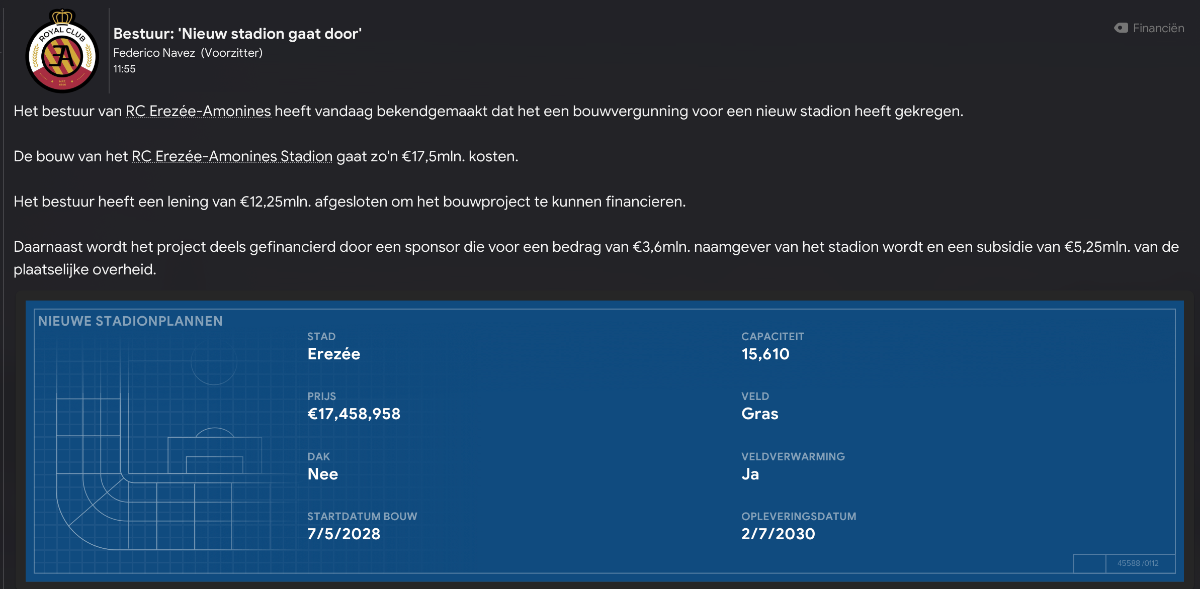Click the Capaciteit value 15,610
The height and width of the screenshot is (589, 1200).
tap(765, 354)
